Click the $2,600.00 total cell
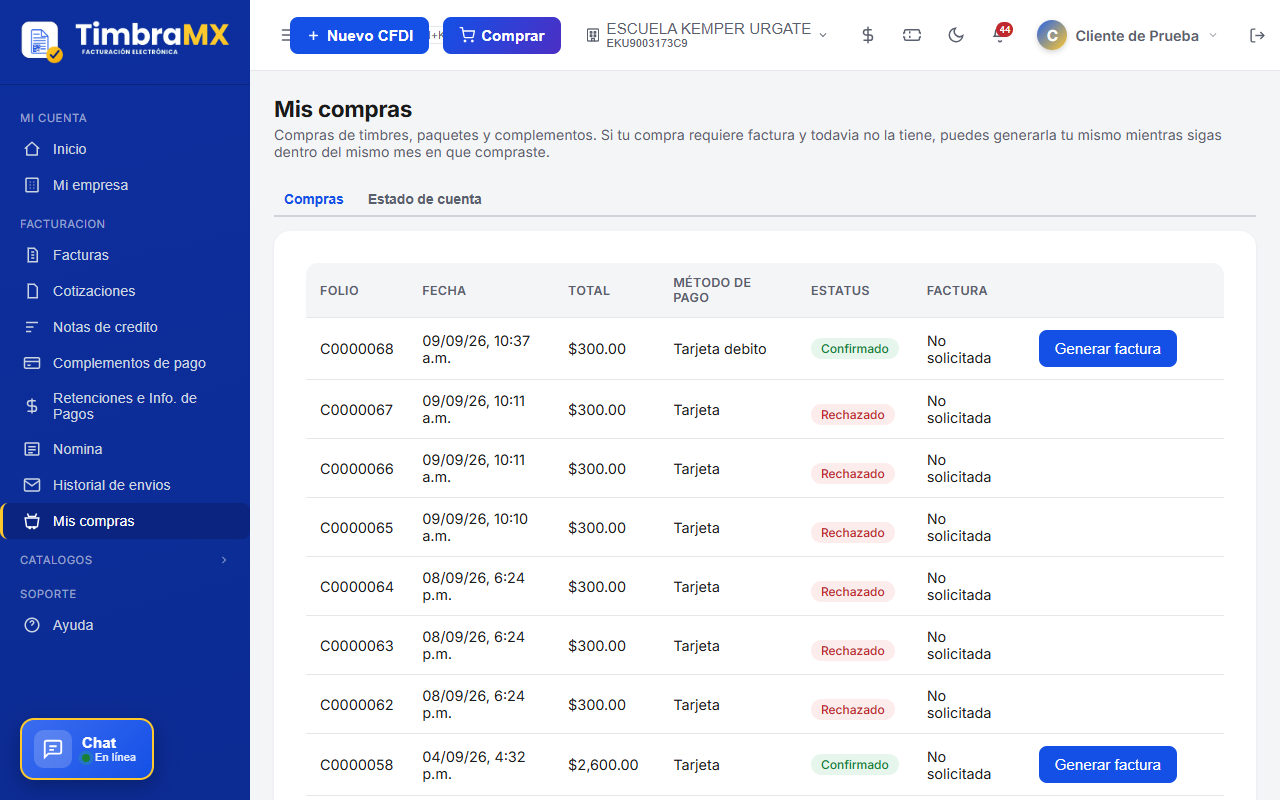 coord(603,765)
